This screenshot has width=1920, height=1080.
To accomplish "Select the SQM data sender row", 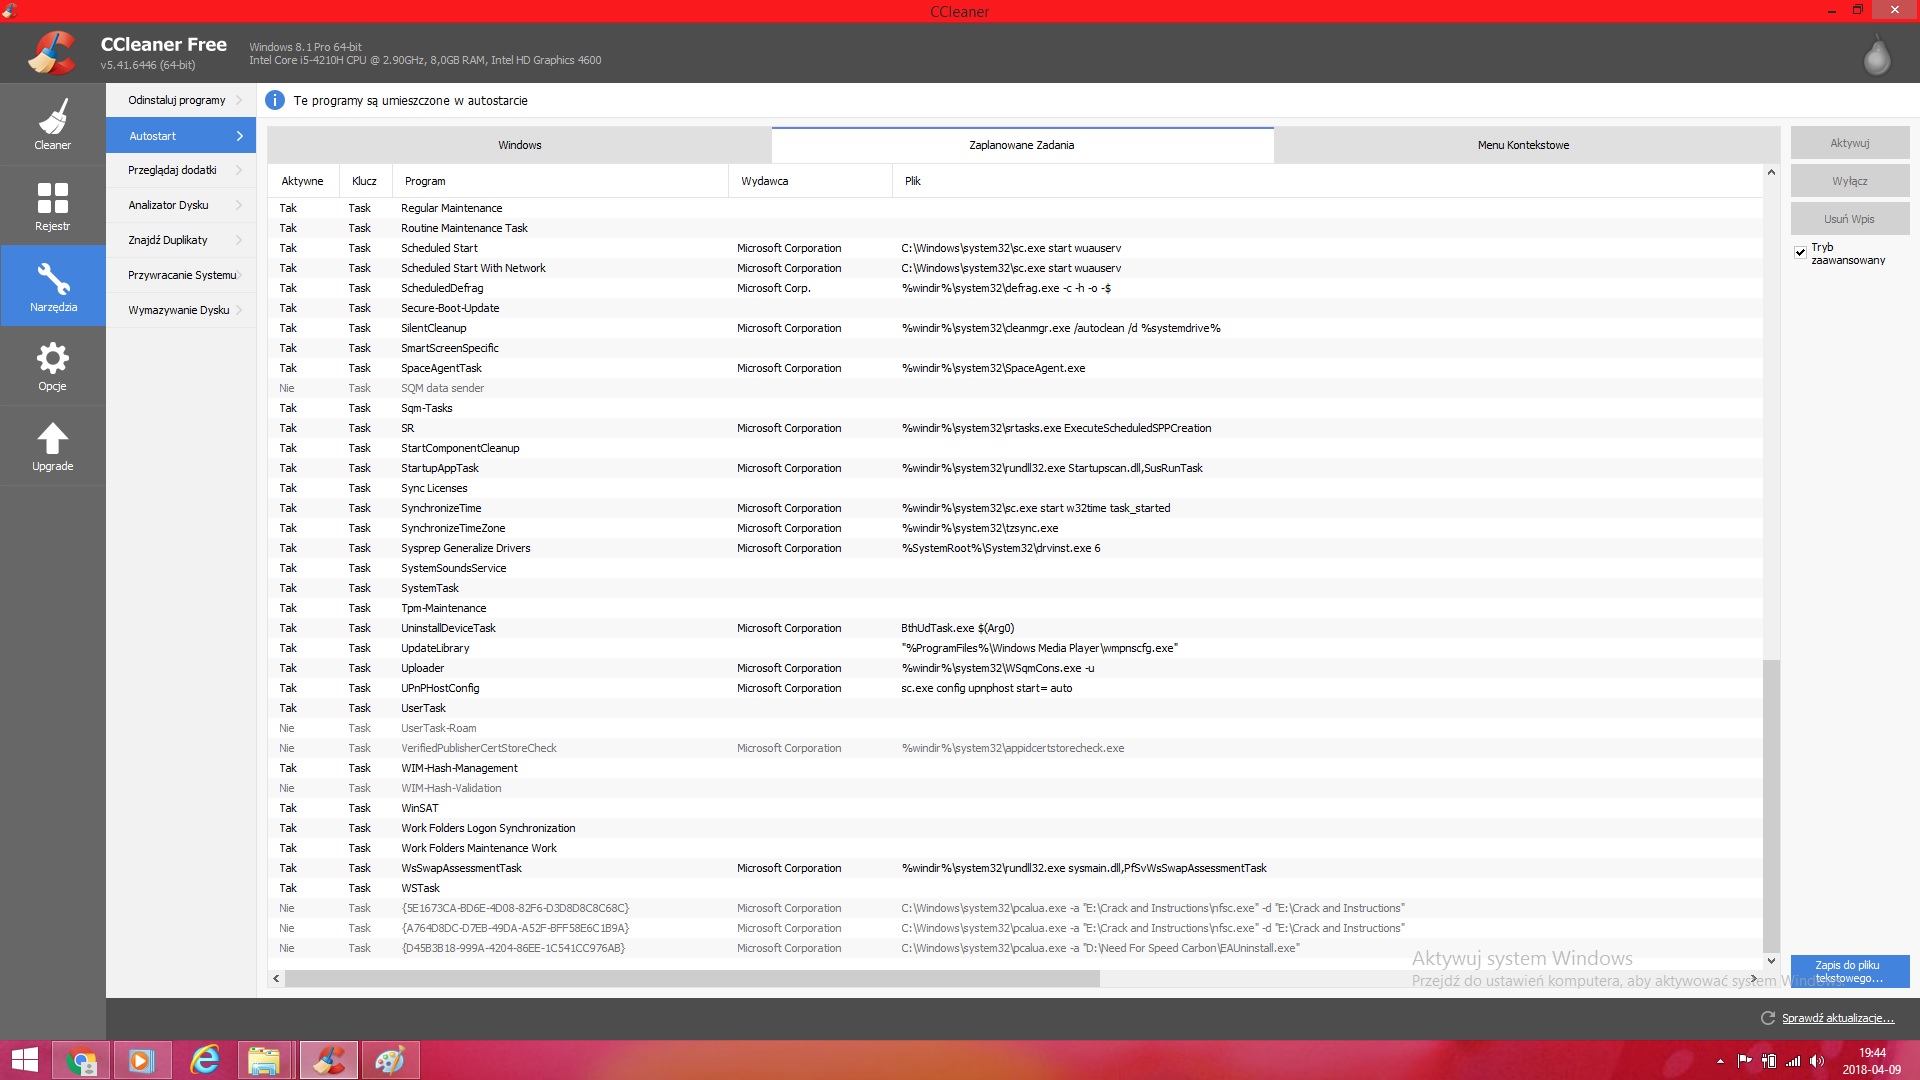I will point(1015,388).
